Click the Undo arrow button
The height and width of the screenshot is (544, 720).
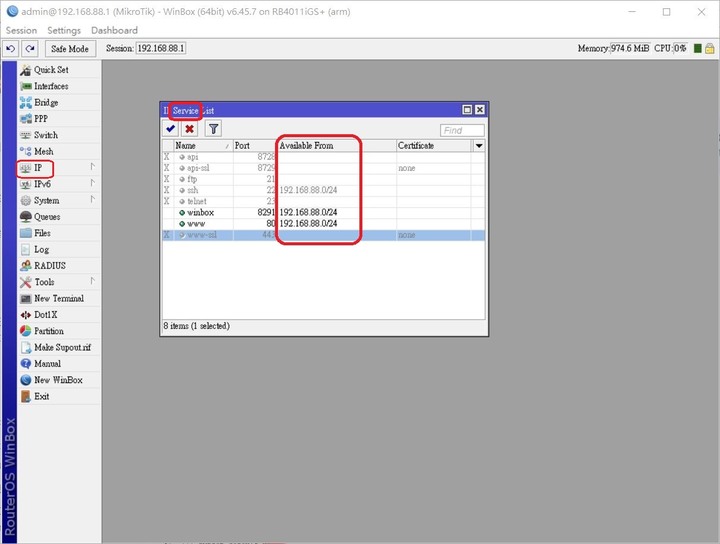pos(11,48)
